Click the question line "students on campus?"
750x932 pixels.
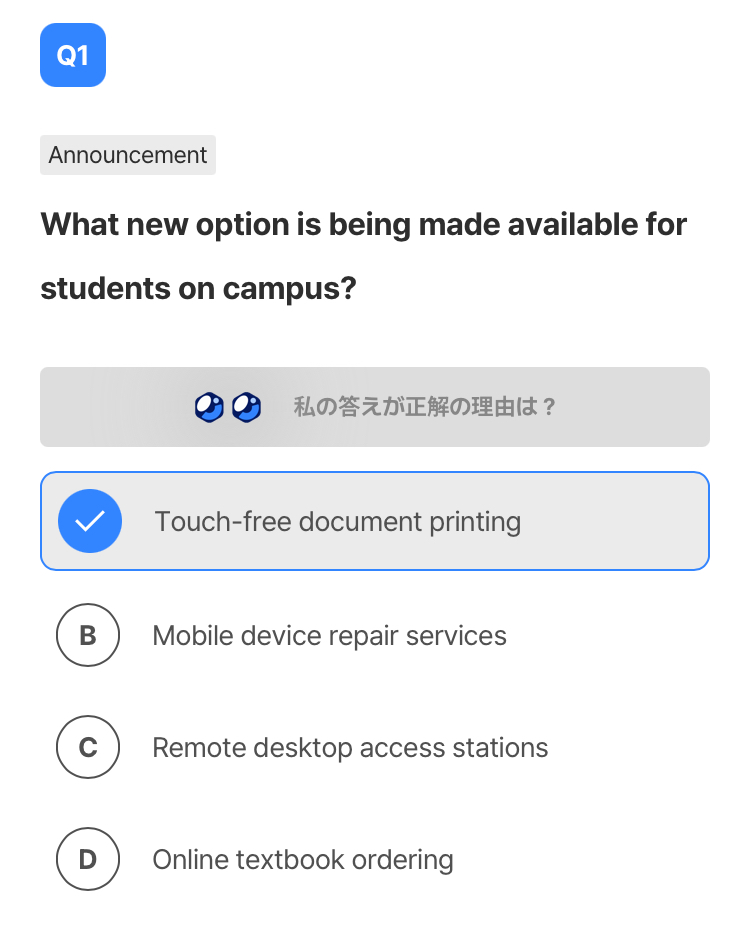coord(198,288)
